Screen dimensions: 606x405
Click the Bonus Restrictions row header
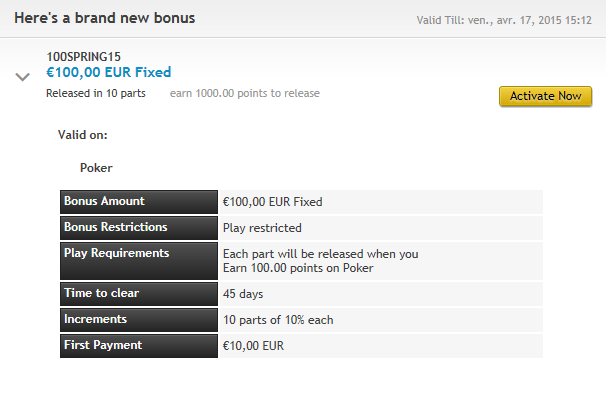click(138, 228)
